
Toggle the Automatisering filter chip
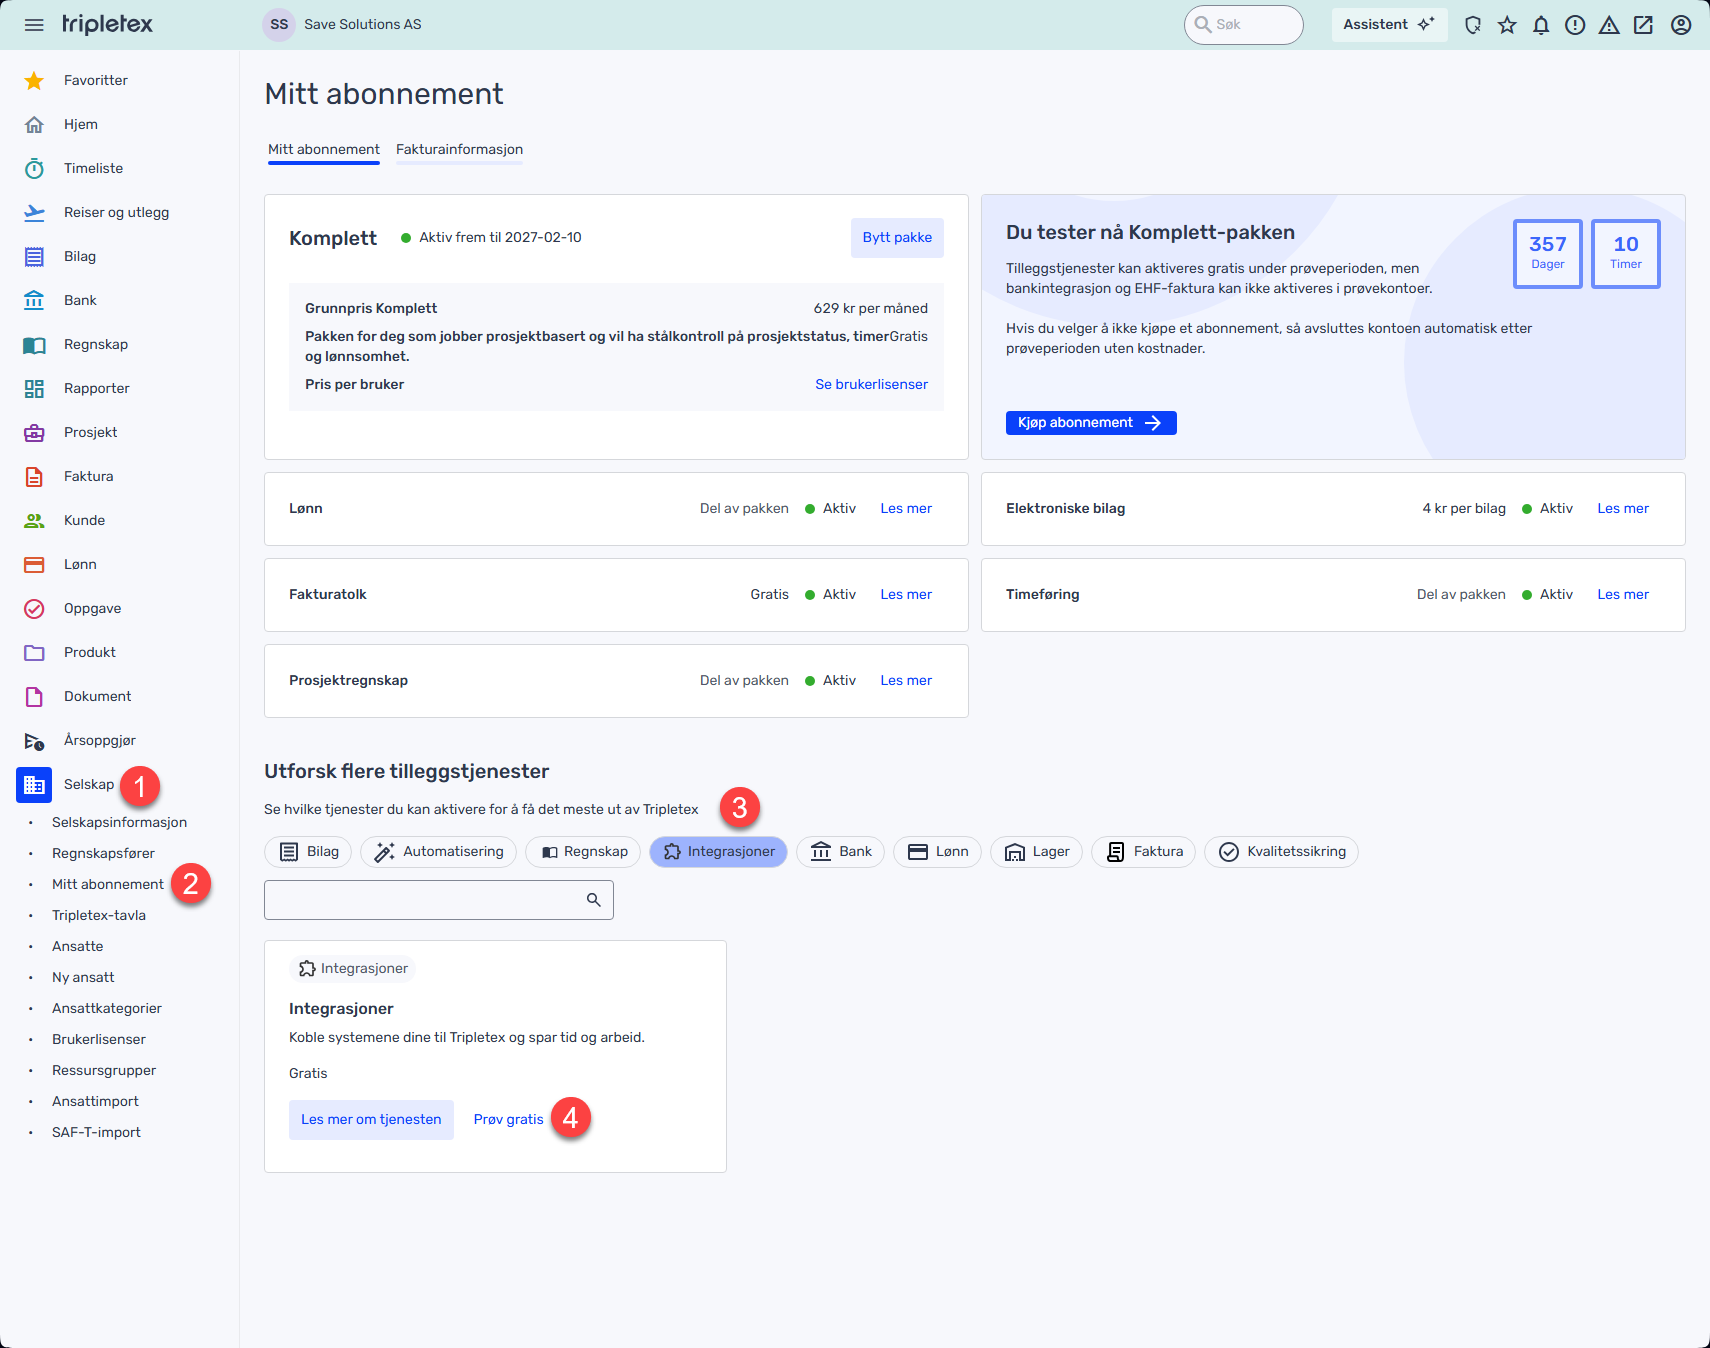[x=439, y=851]
